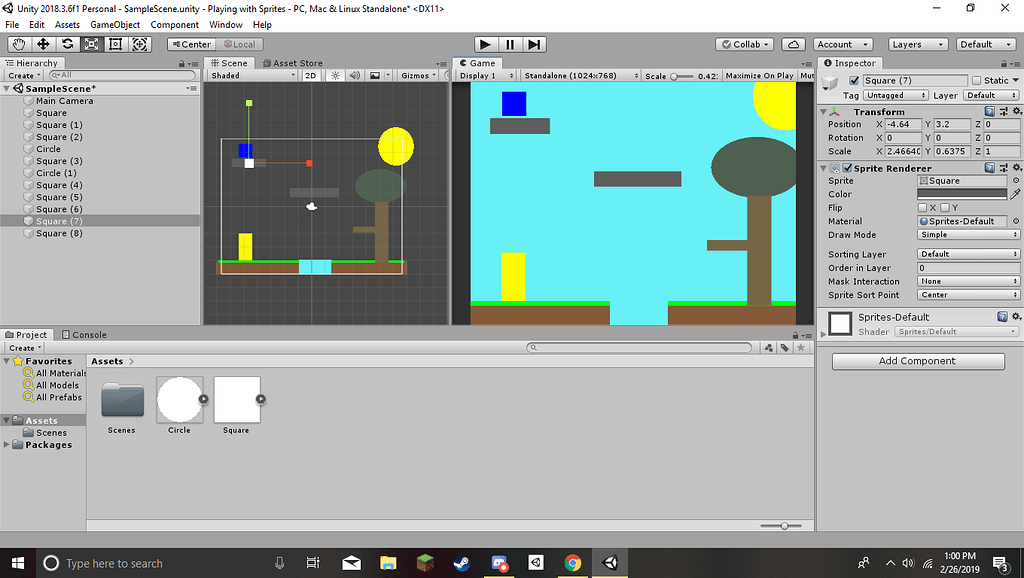
Task: Select the Scale tool
Action: pos(91,44)
